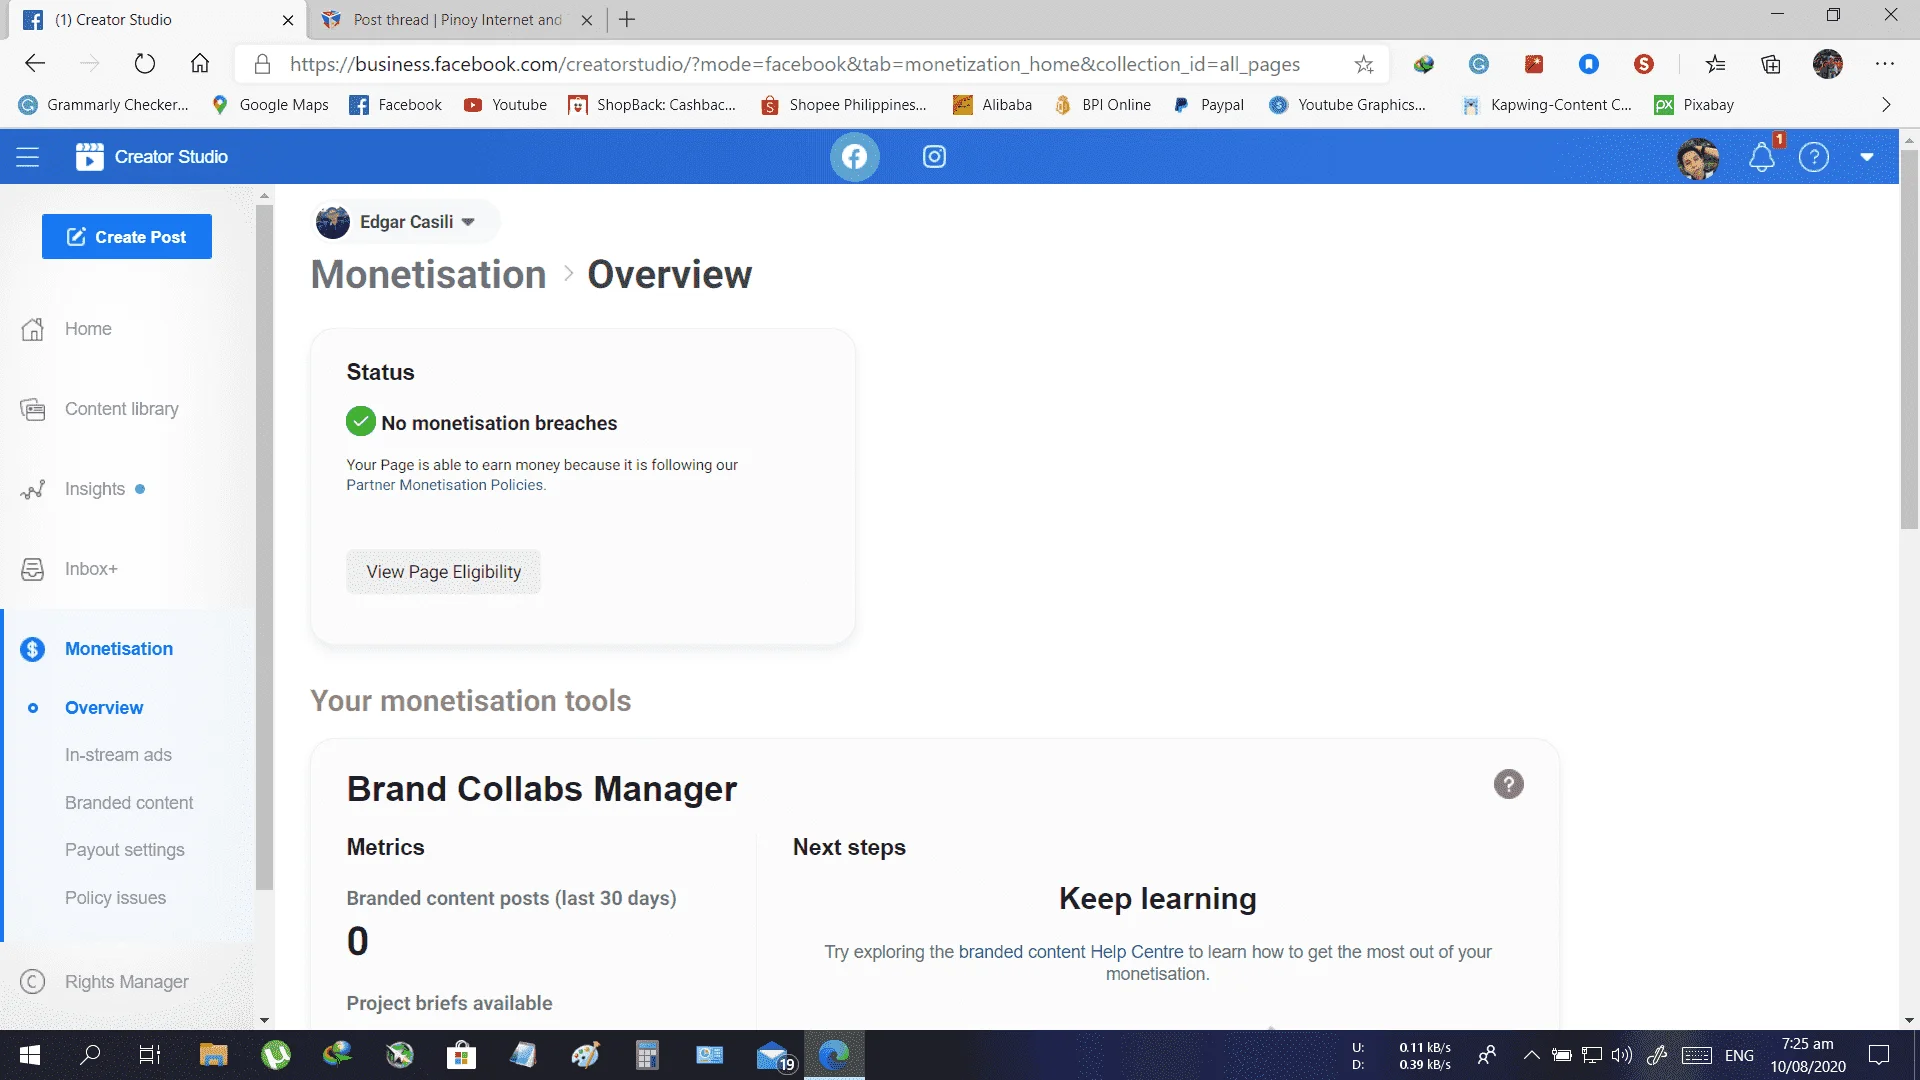The height and width of the screenshot is (1080, 1920).
Task: Refresh the page with reload icon
Action: point(145,64)
